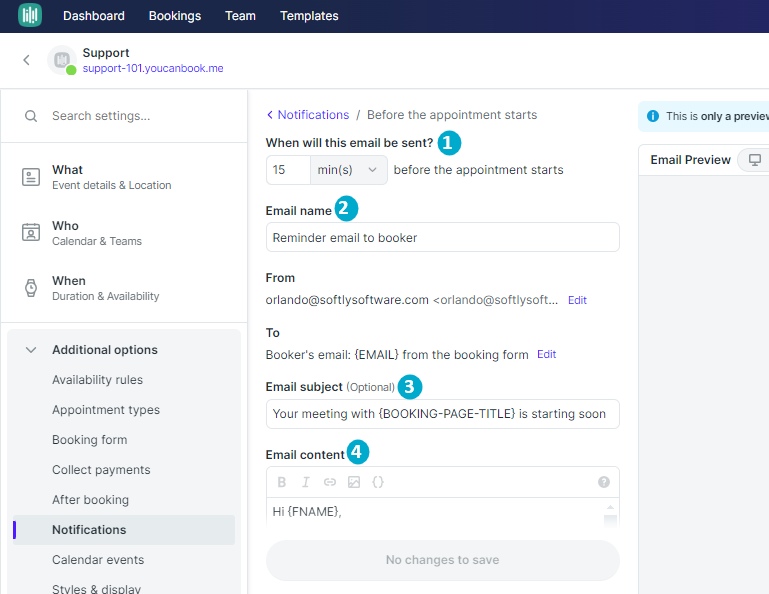Click the back arrow beside Support

[x=26, y=60]
